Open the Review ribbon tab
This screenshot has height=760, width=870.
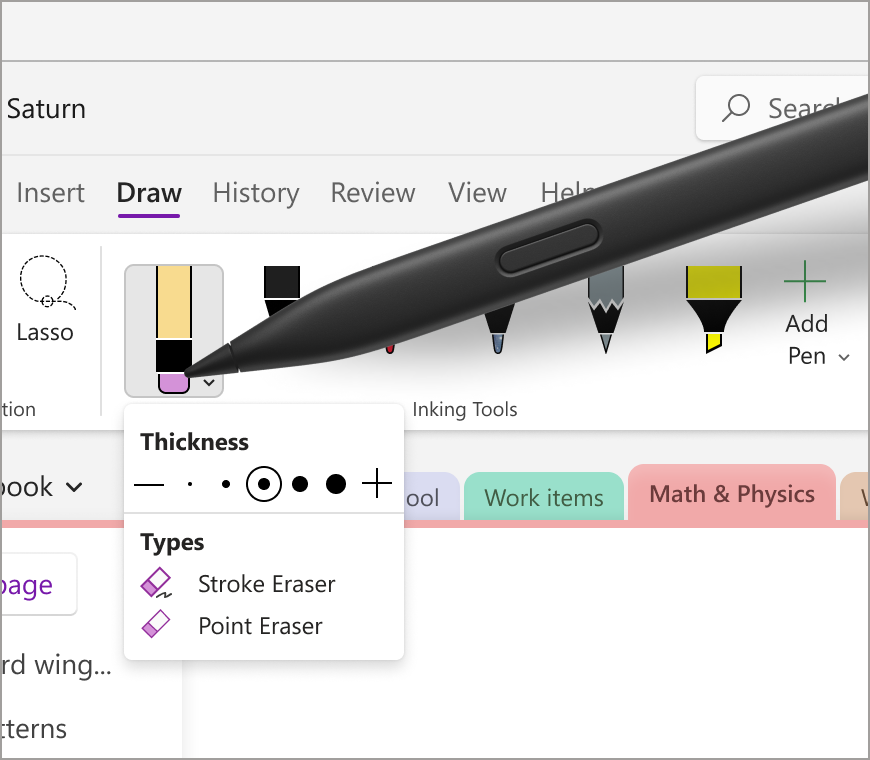(x=373, y=193)
